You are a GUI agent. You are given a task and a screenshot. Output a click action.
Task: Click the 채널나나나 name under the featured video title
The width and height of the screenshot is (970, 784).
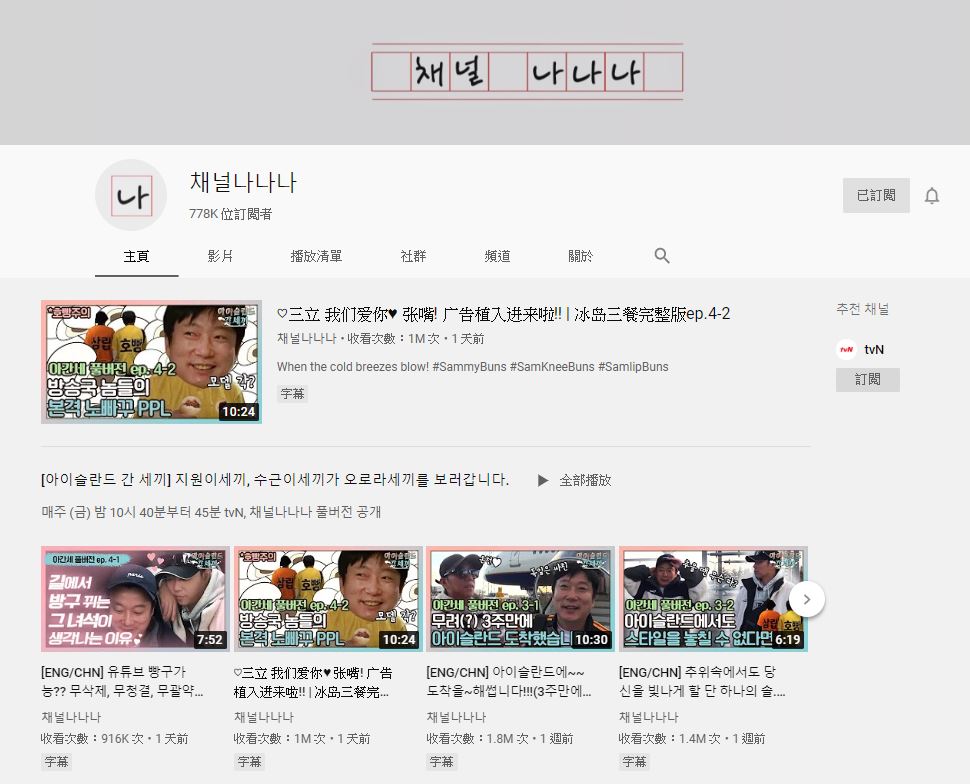(x=307, y=338)
